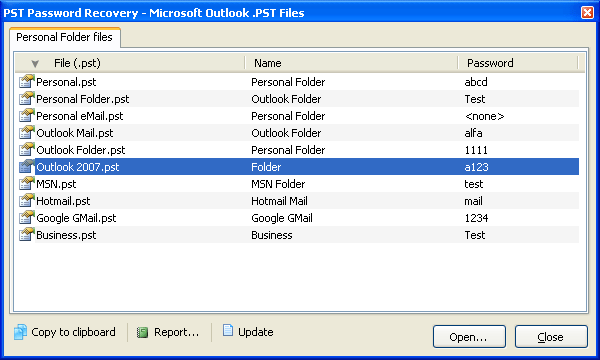Open the Report... dialog
Screen dimensions: 600x360
176,332
